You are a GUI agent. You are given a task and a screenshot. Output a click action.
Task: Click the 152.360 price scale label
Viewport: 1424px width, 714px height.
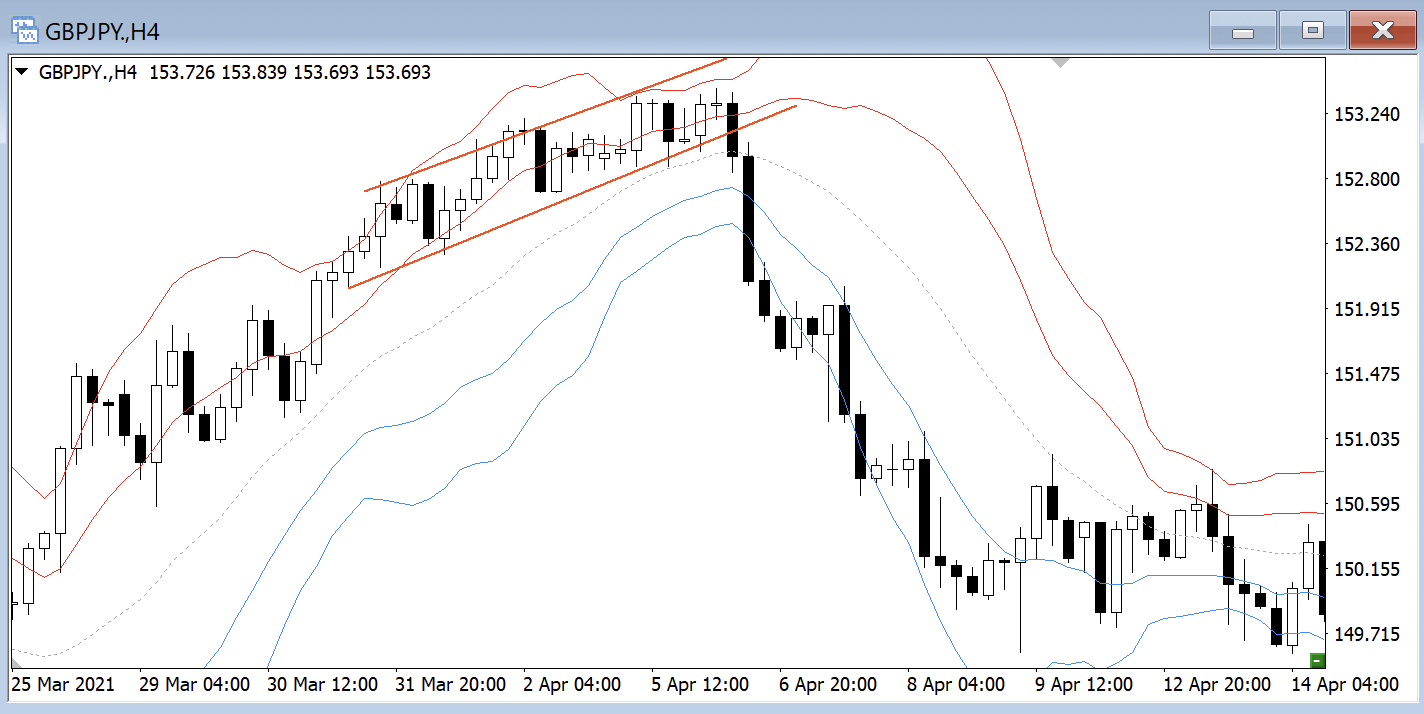(x=1368, y=244)
